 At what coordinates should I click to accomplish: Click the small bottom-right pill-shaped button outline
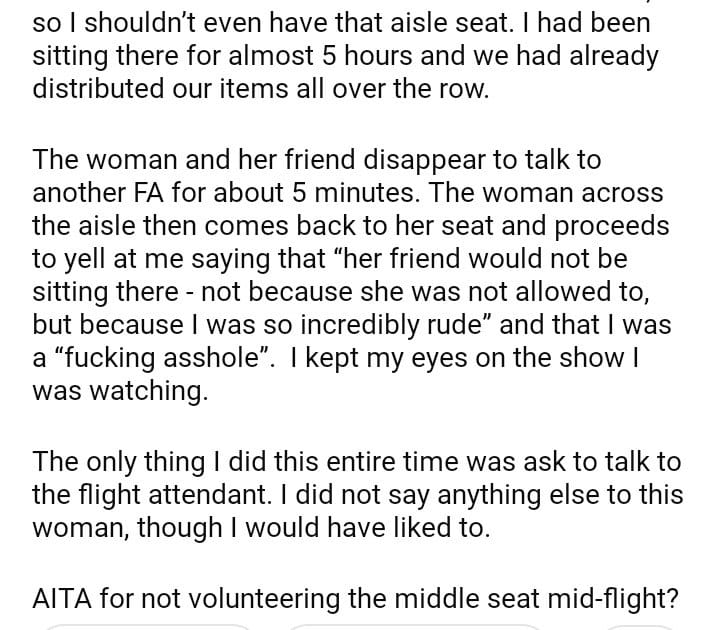[643, 625]
